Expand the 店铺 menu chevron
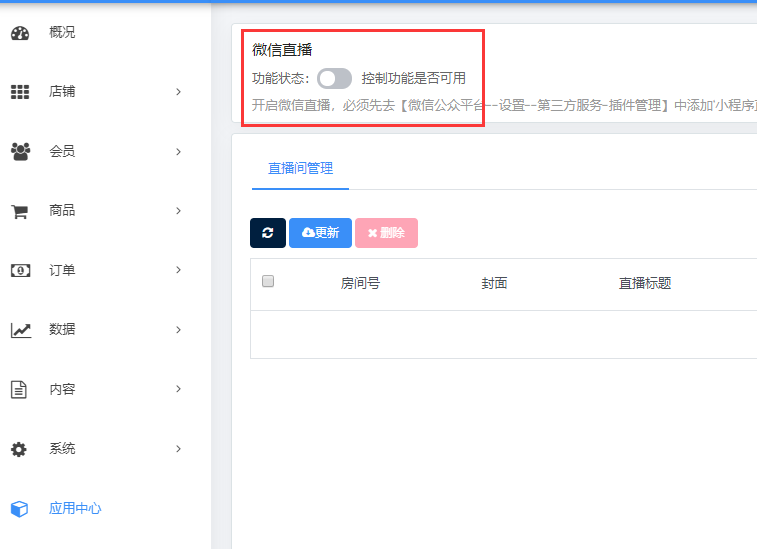The width and height of the screenshot is (757, 549). point(179,92)
